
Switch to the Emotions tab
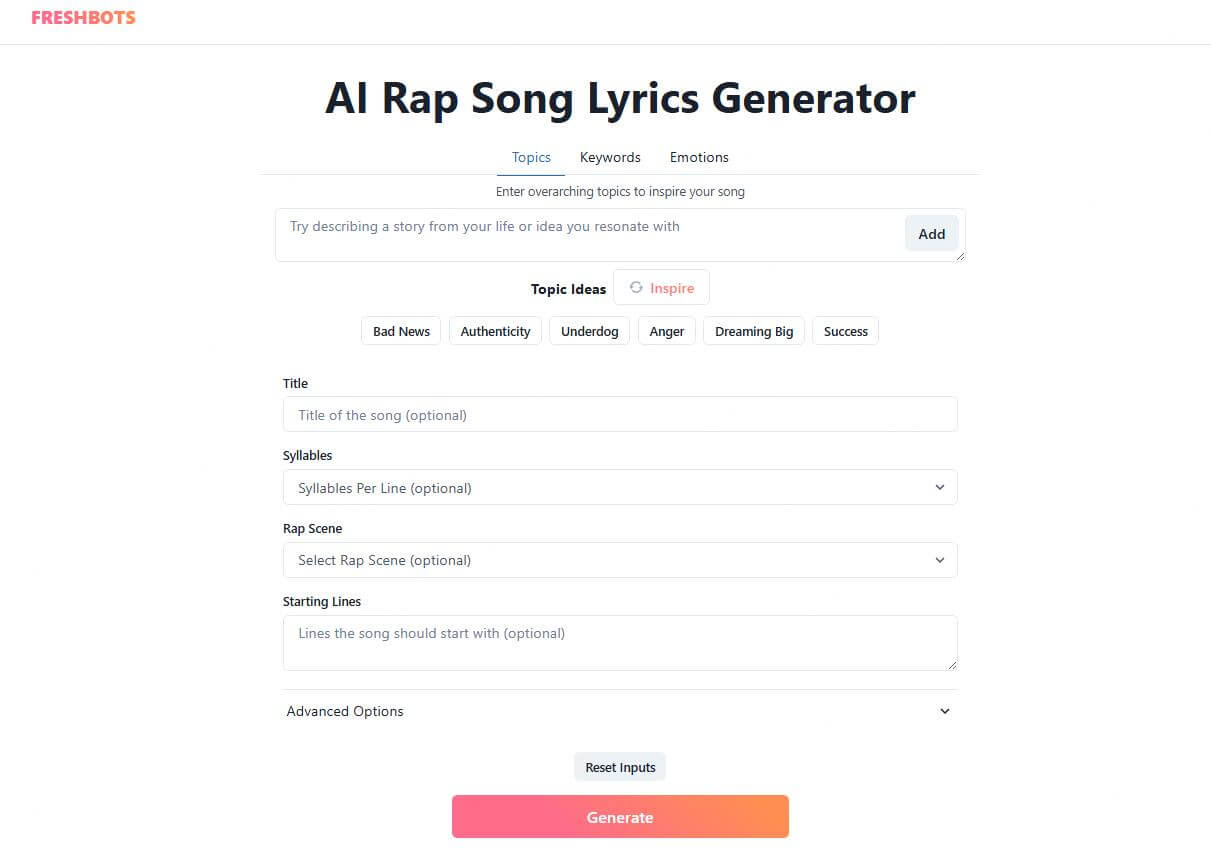tap(698, 157)
